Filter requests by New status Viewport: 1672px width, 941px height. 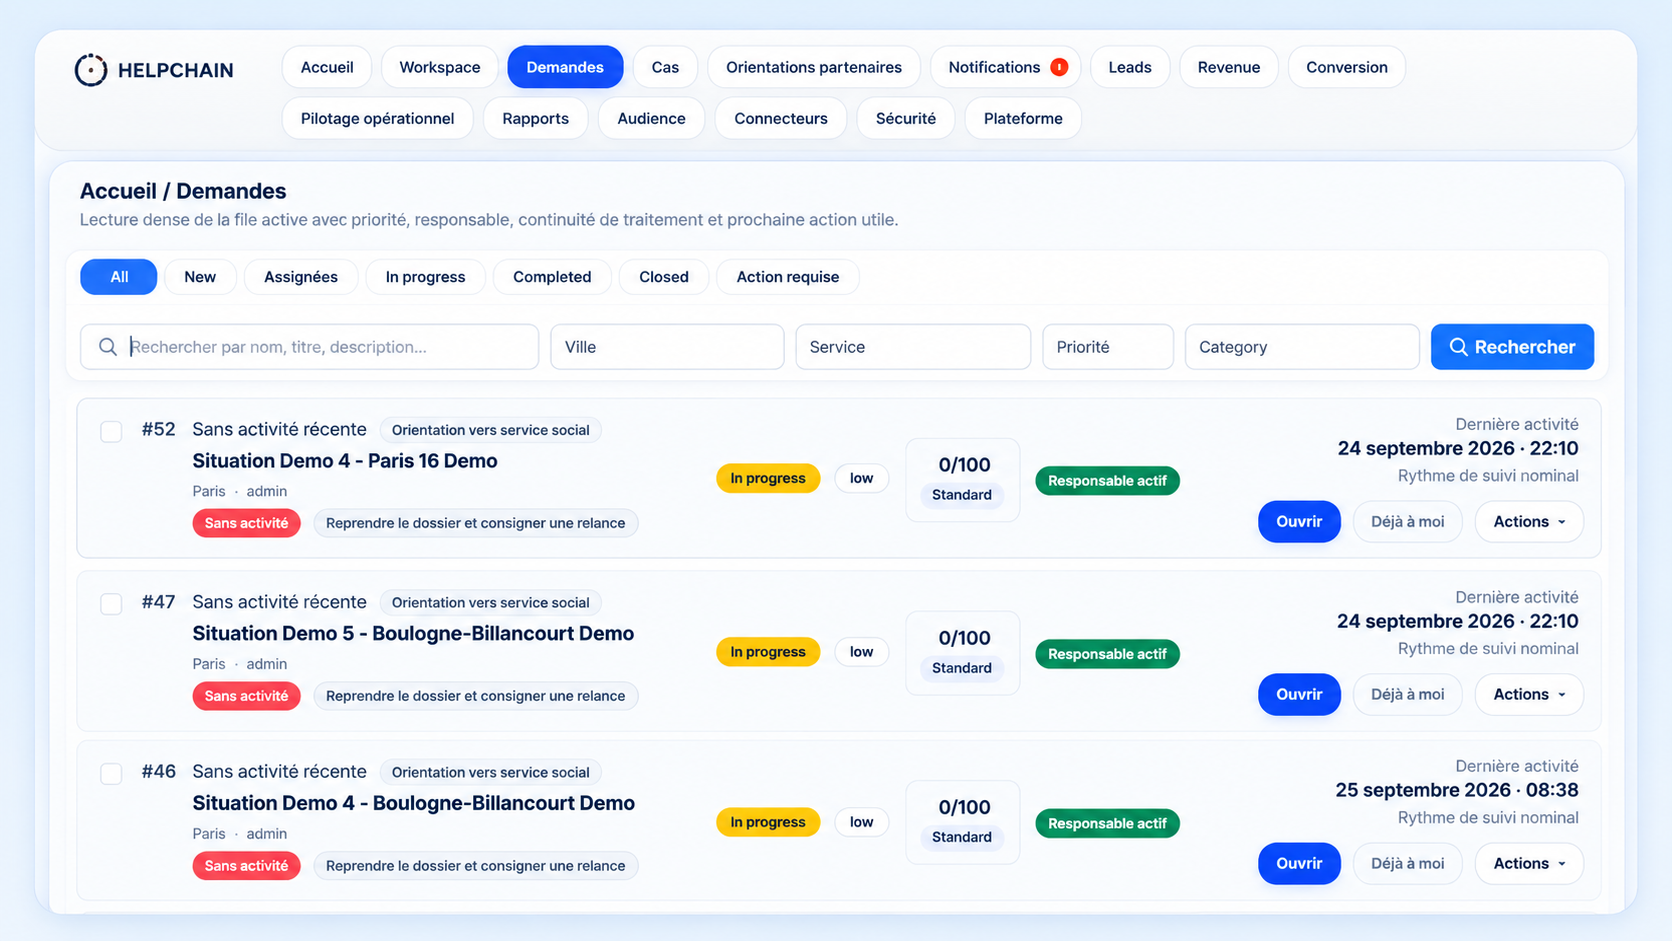(200, 277)
